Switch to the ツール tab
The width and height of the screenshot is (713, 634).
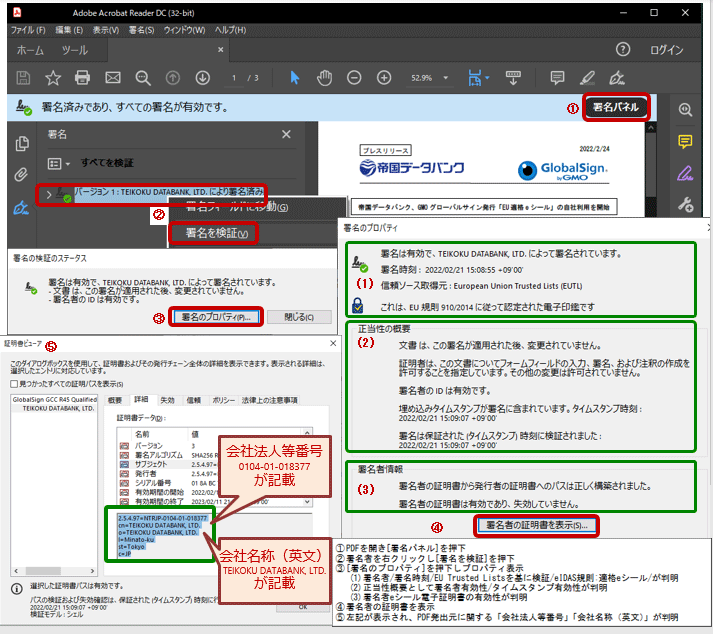[x=75, y=50]
